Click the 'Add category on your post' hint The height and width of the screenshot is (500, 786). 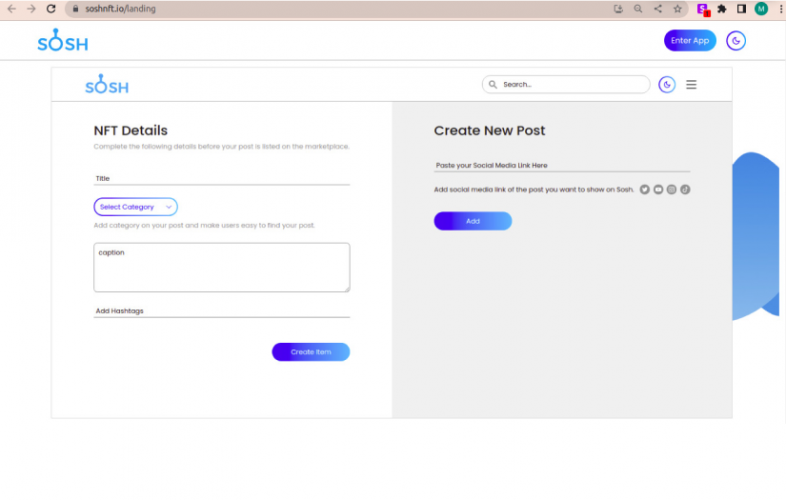(x=204, y=225)
